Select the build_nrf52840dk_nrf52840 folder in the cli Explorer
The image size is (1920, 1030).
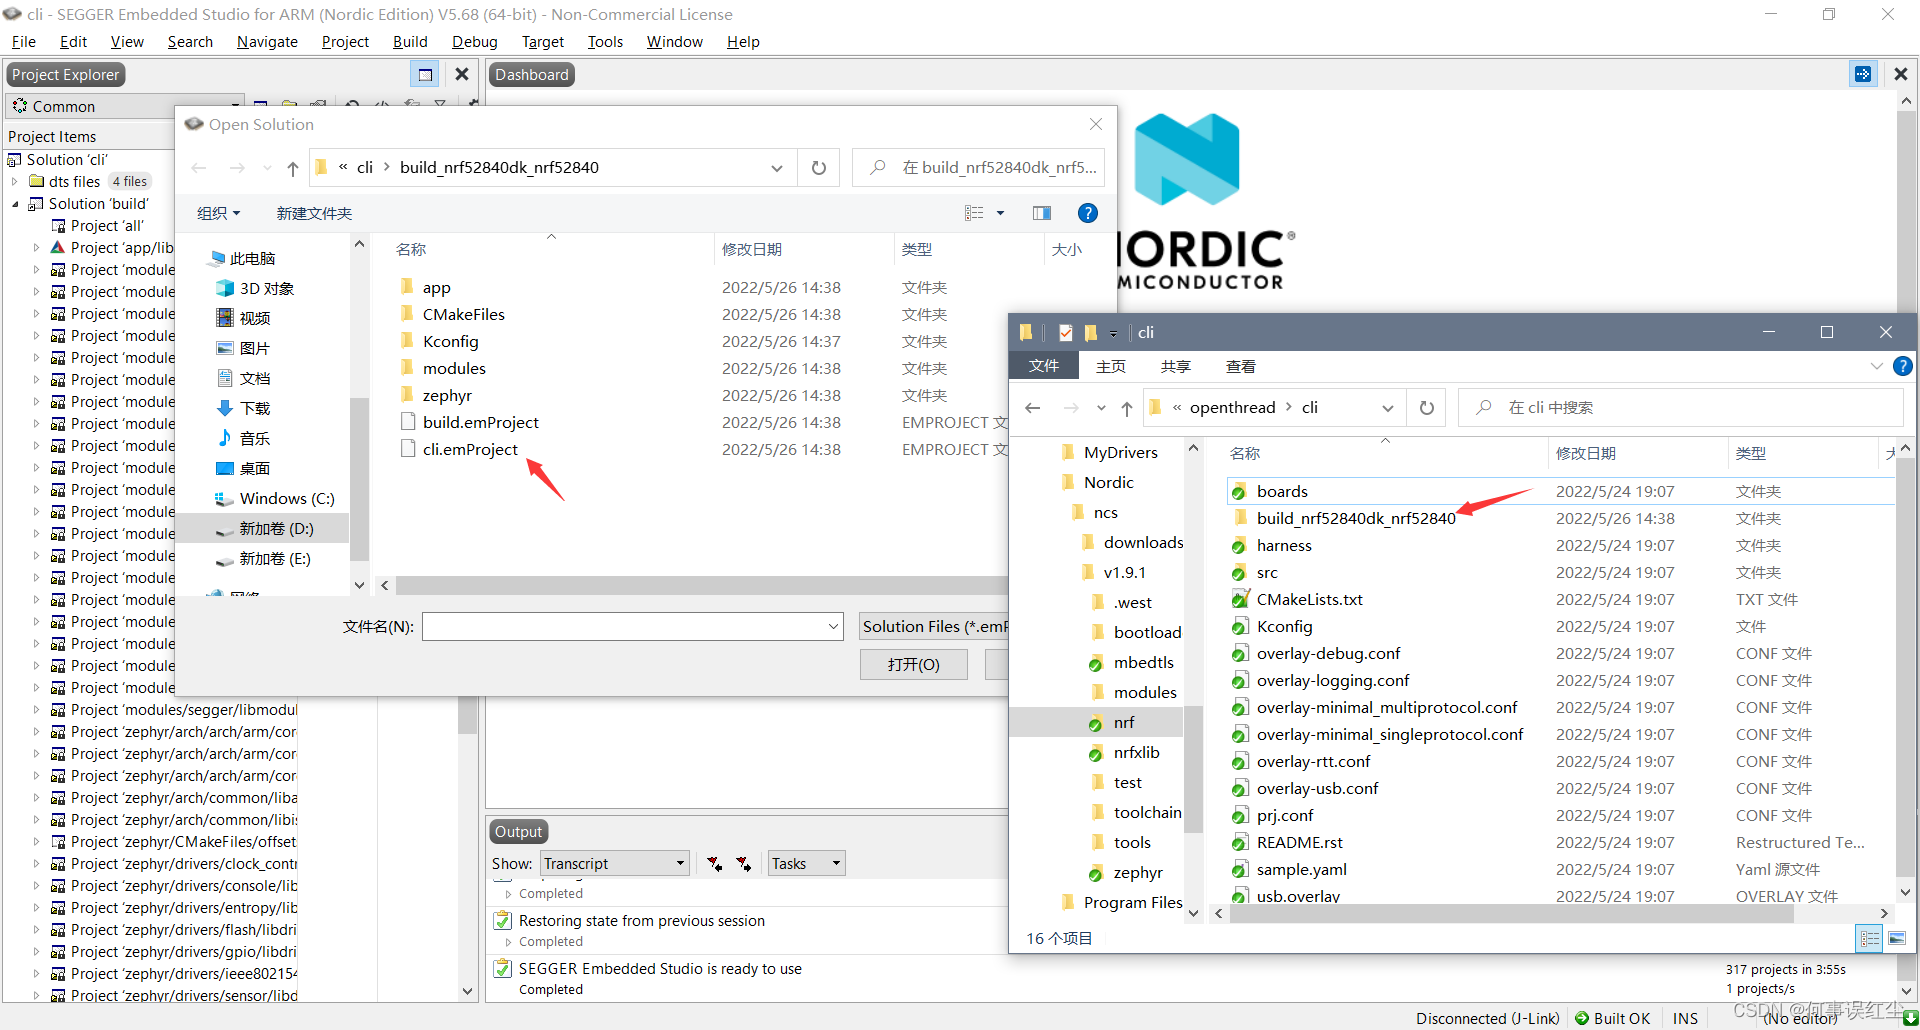pyautogui.click(x=1356, y=518)
